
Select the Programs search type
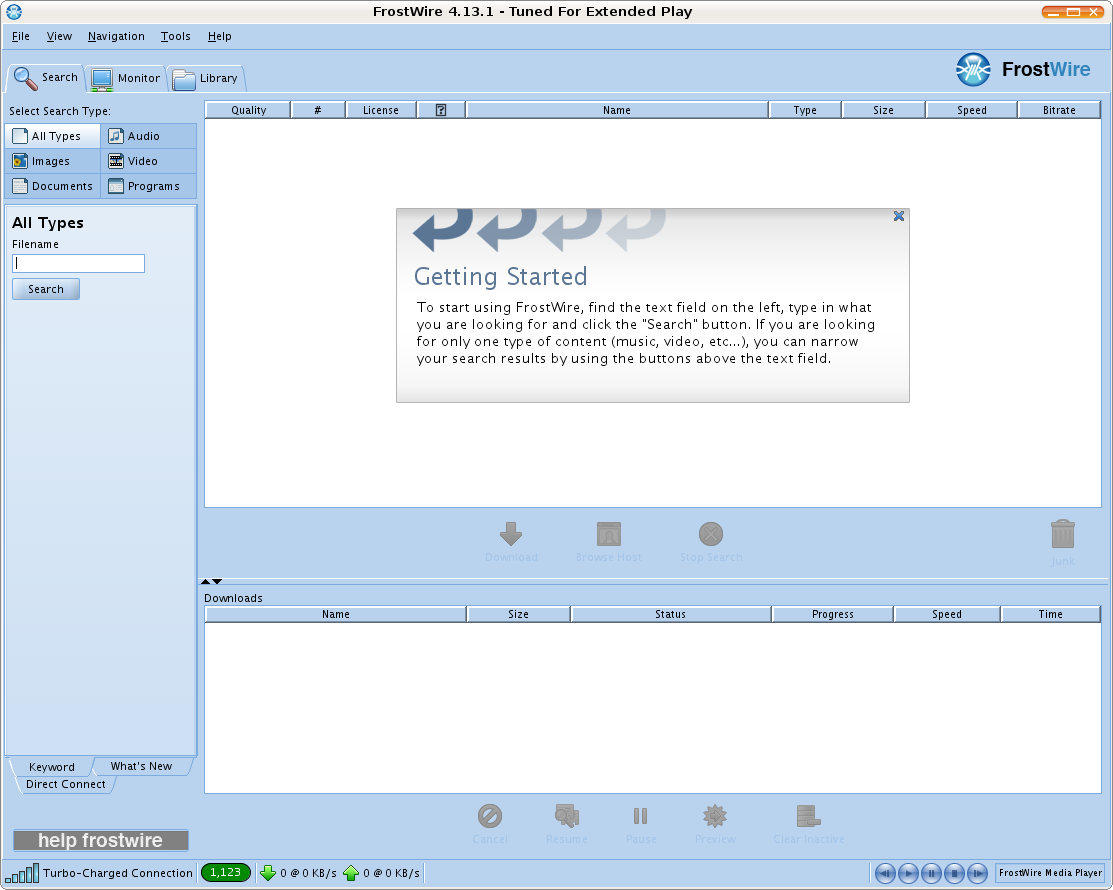(148, 186)
